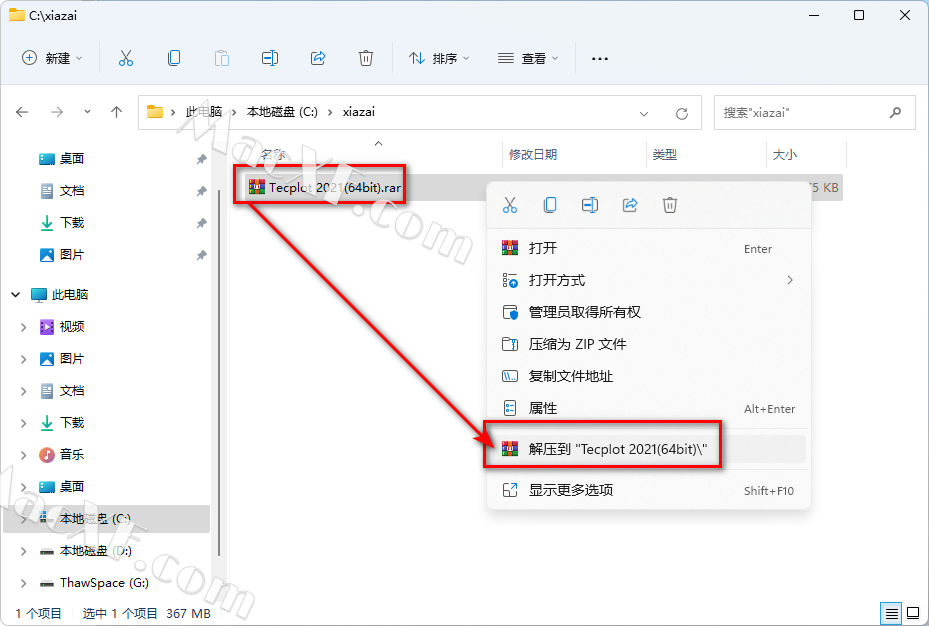This screenshot has width=929, height=626.
Task: Refresh the xiazai folder view
Action: (x=682, y=113)
